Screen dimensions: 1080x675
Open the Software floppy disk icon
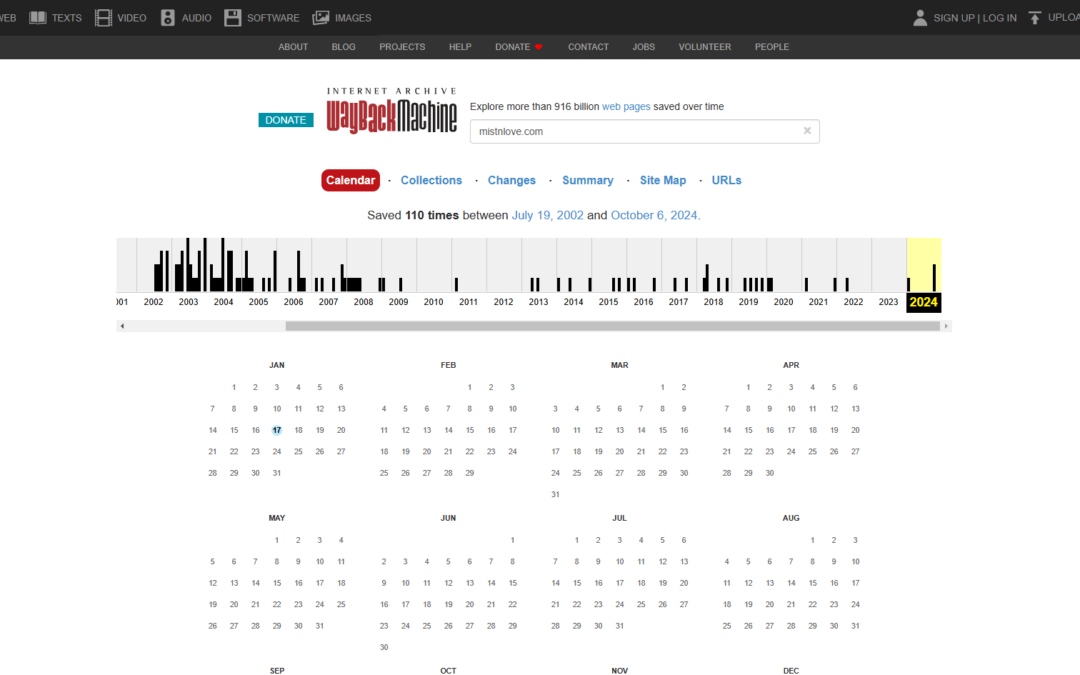[233, 18]
